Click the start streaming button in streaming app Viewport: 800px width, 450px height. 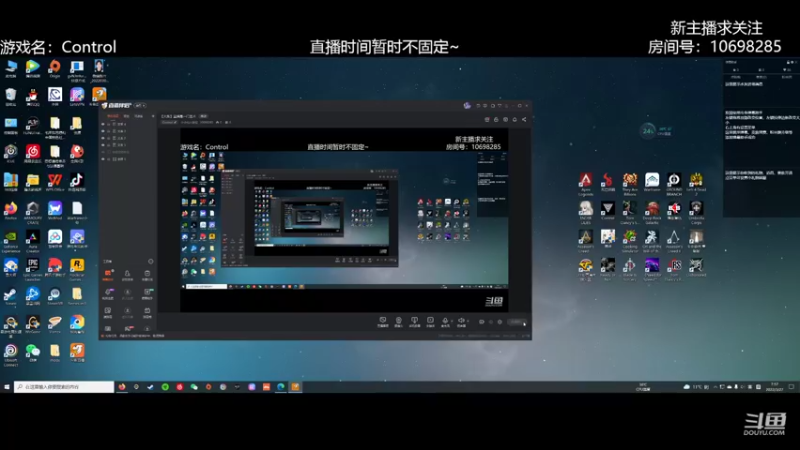tap(517, 322)
